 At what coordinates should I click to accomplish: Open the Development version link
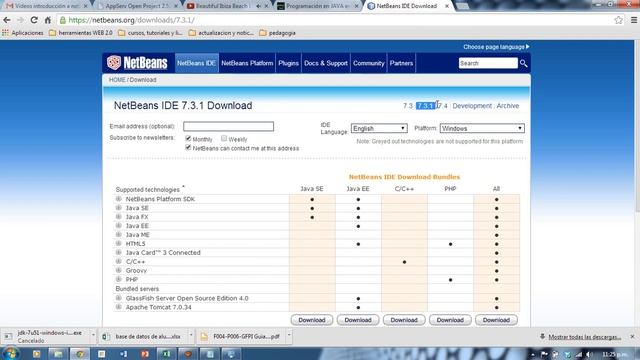coord(472,106)
